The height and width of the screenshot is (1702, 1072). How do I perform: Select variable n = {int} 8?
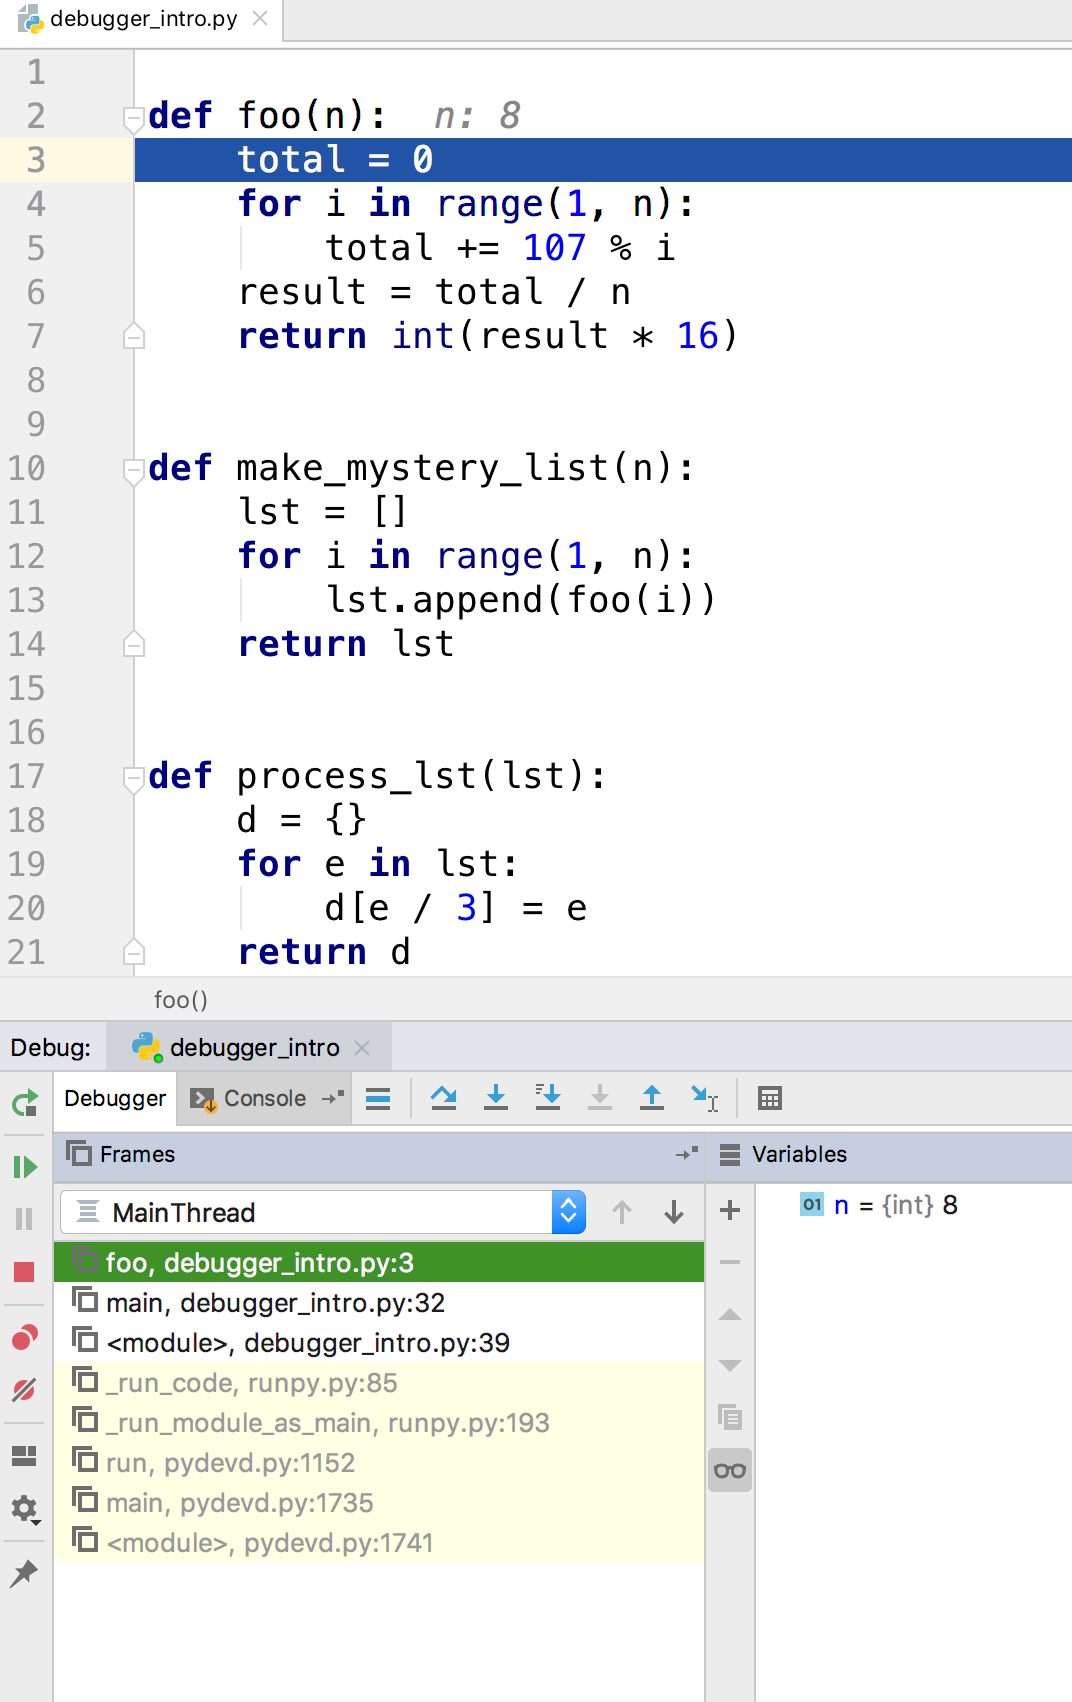880,1205
